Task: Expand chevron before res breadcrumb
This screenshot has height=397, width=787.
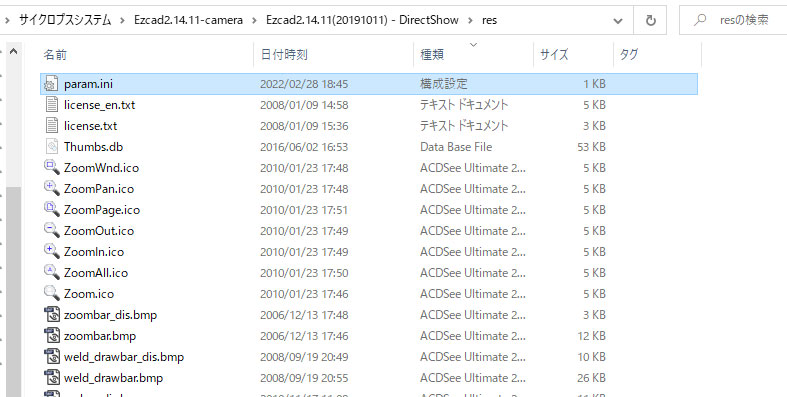Action: pos(470,21)
